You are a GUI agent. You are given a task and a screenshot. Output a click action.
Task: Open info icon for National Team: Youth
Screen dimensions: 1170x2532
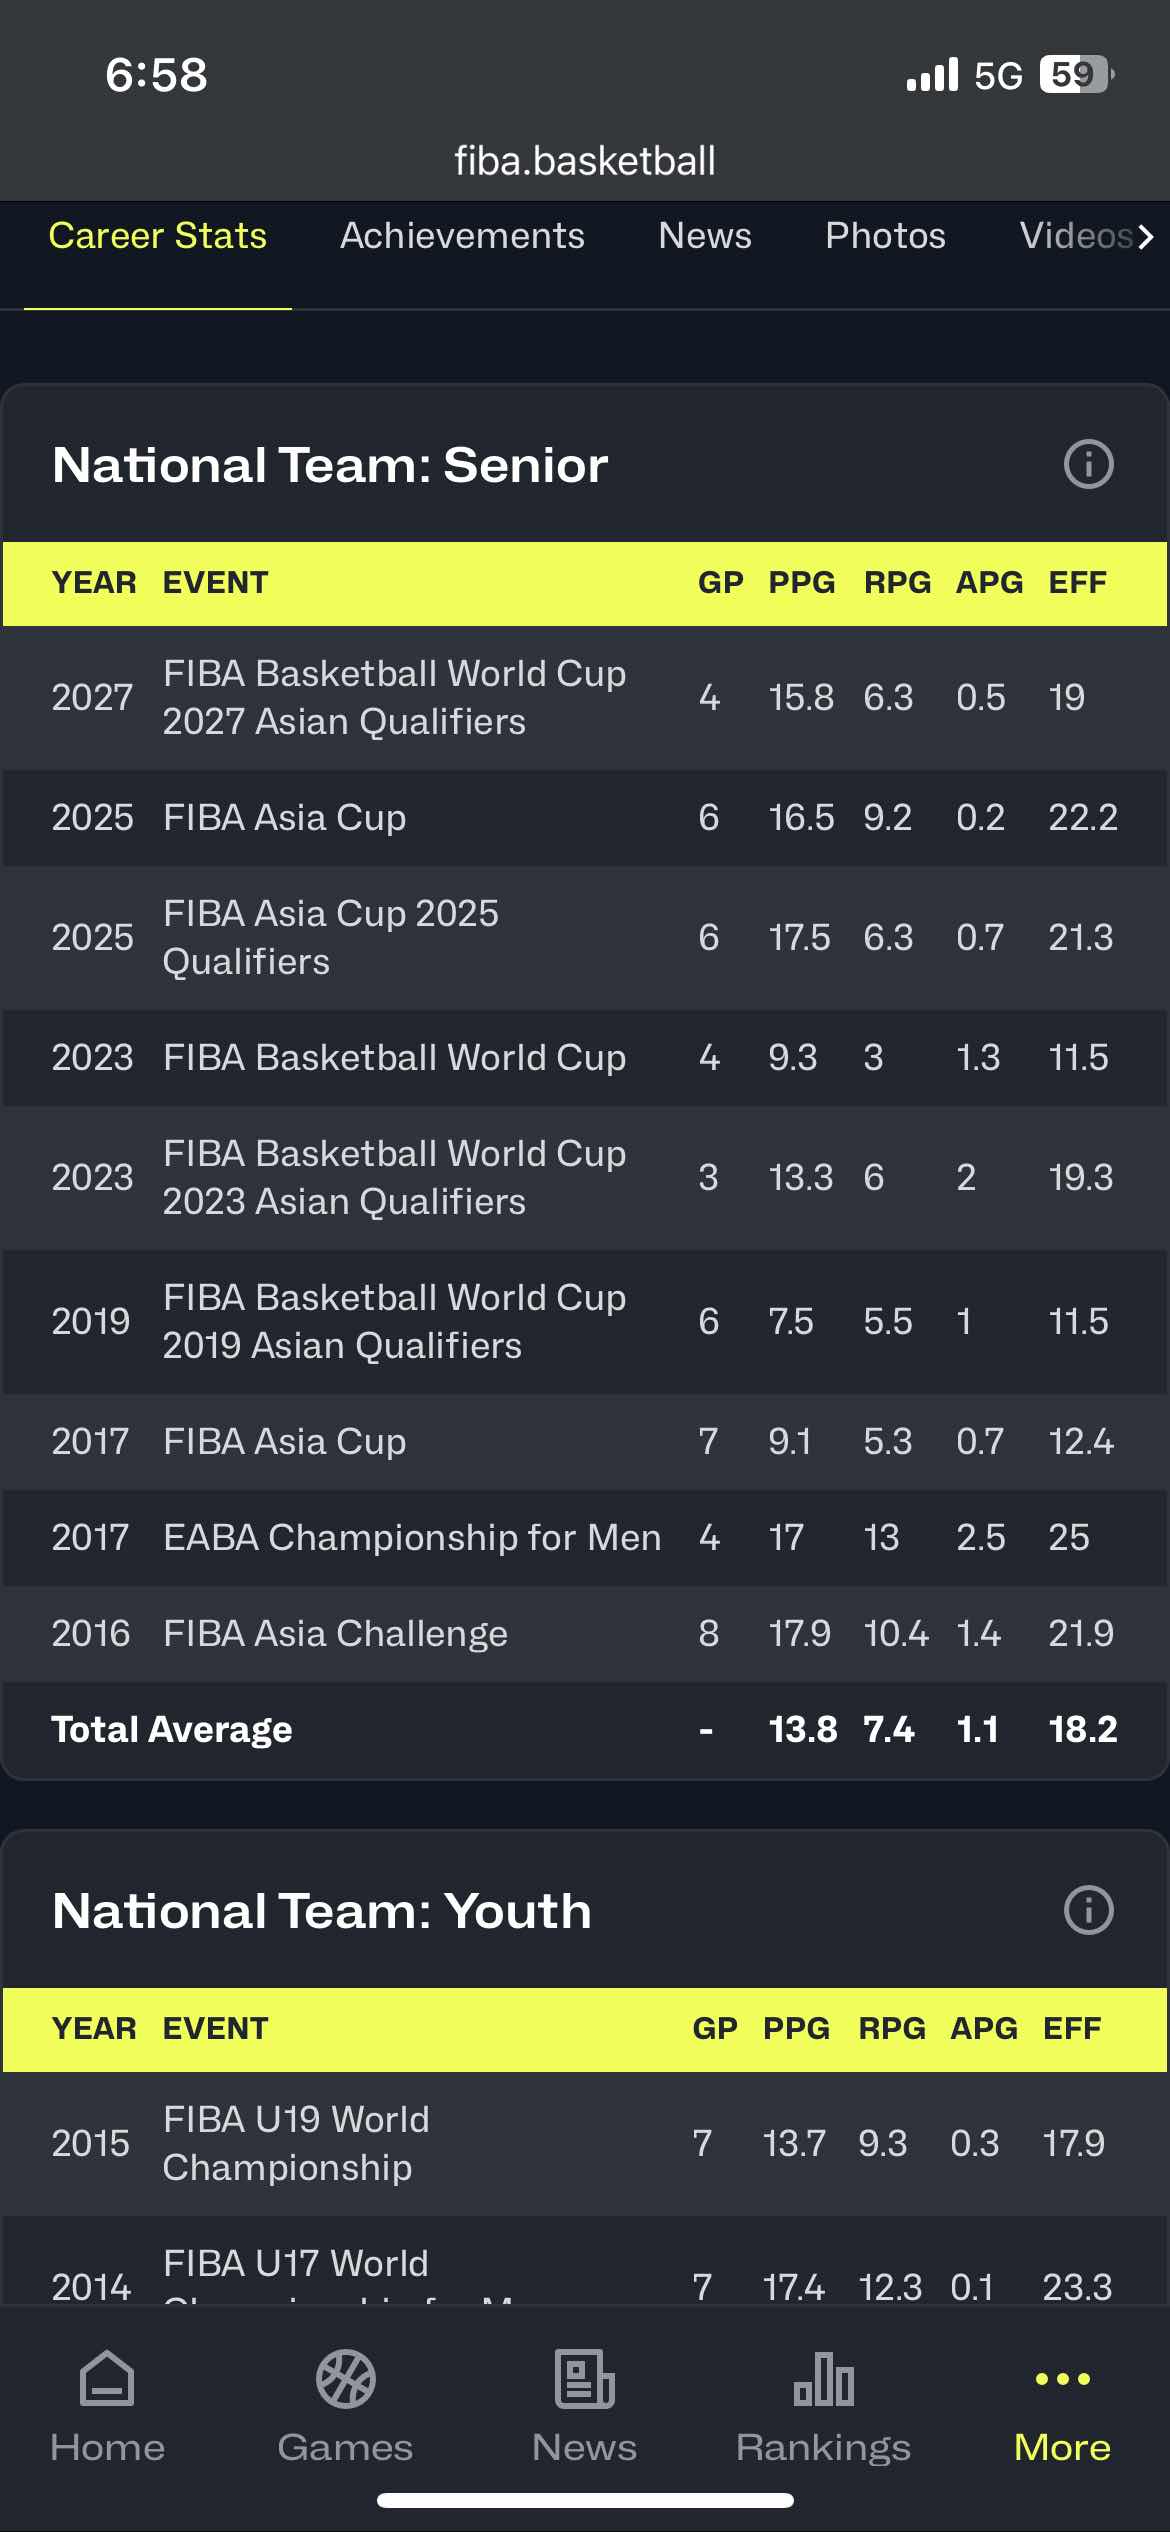(1088, 1910)
